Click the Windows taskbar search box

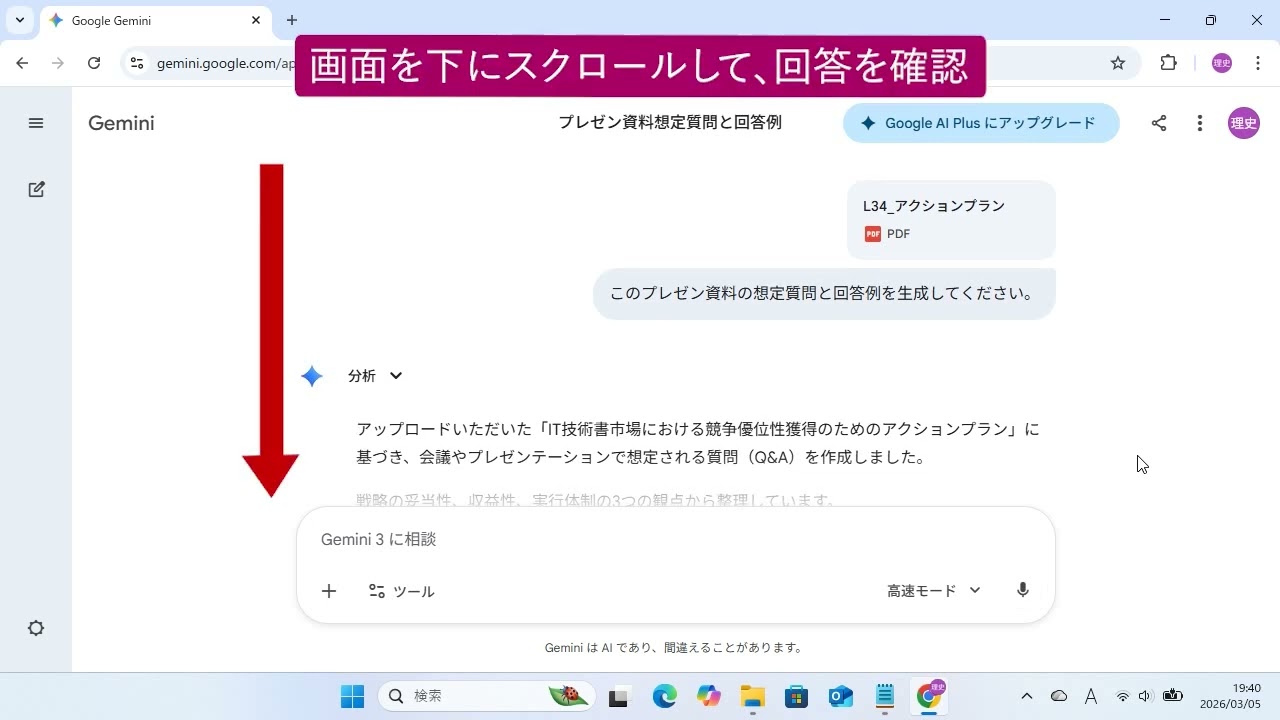coord(486,696)
